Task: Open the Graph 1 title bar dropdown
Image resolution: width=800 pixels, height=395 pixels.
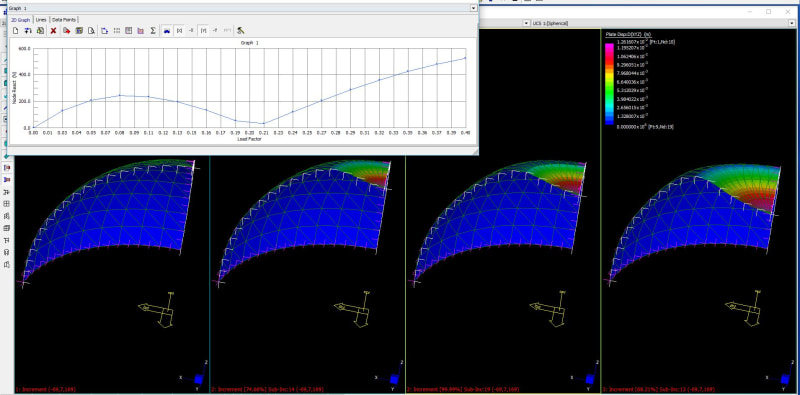Action: point(473,8)
